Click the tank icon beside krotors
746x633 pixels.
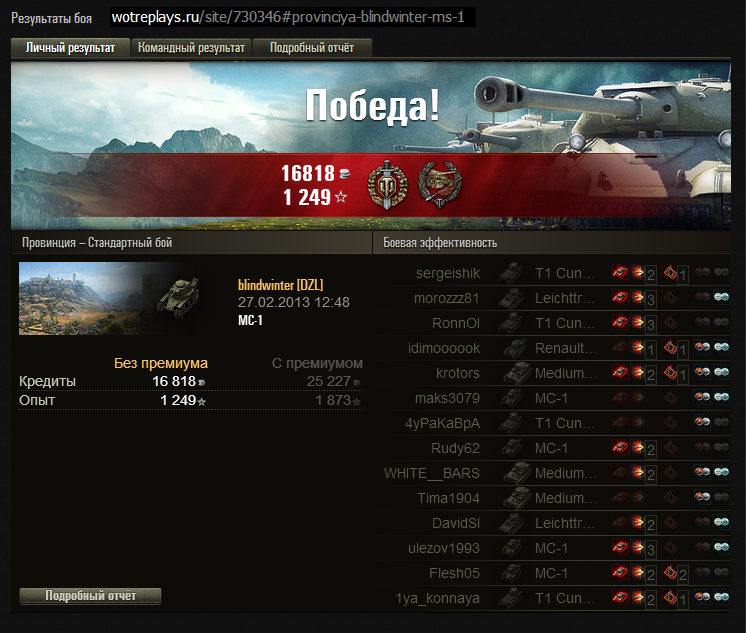518,373
